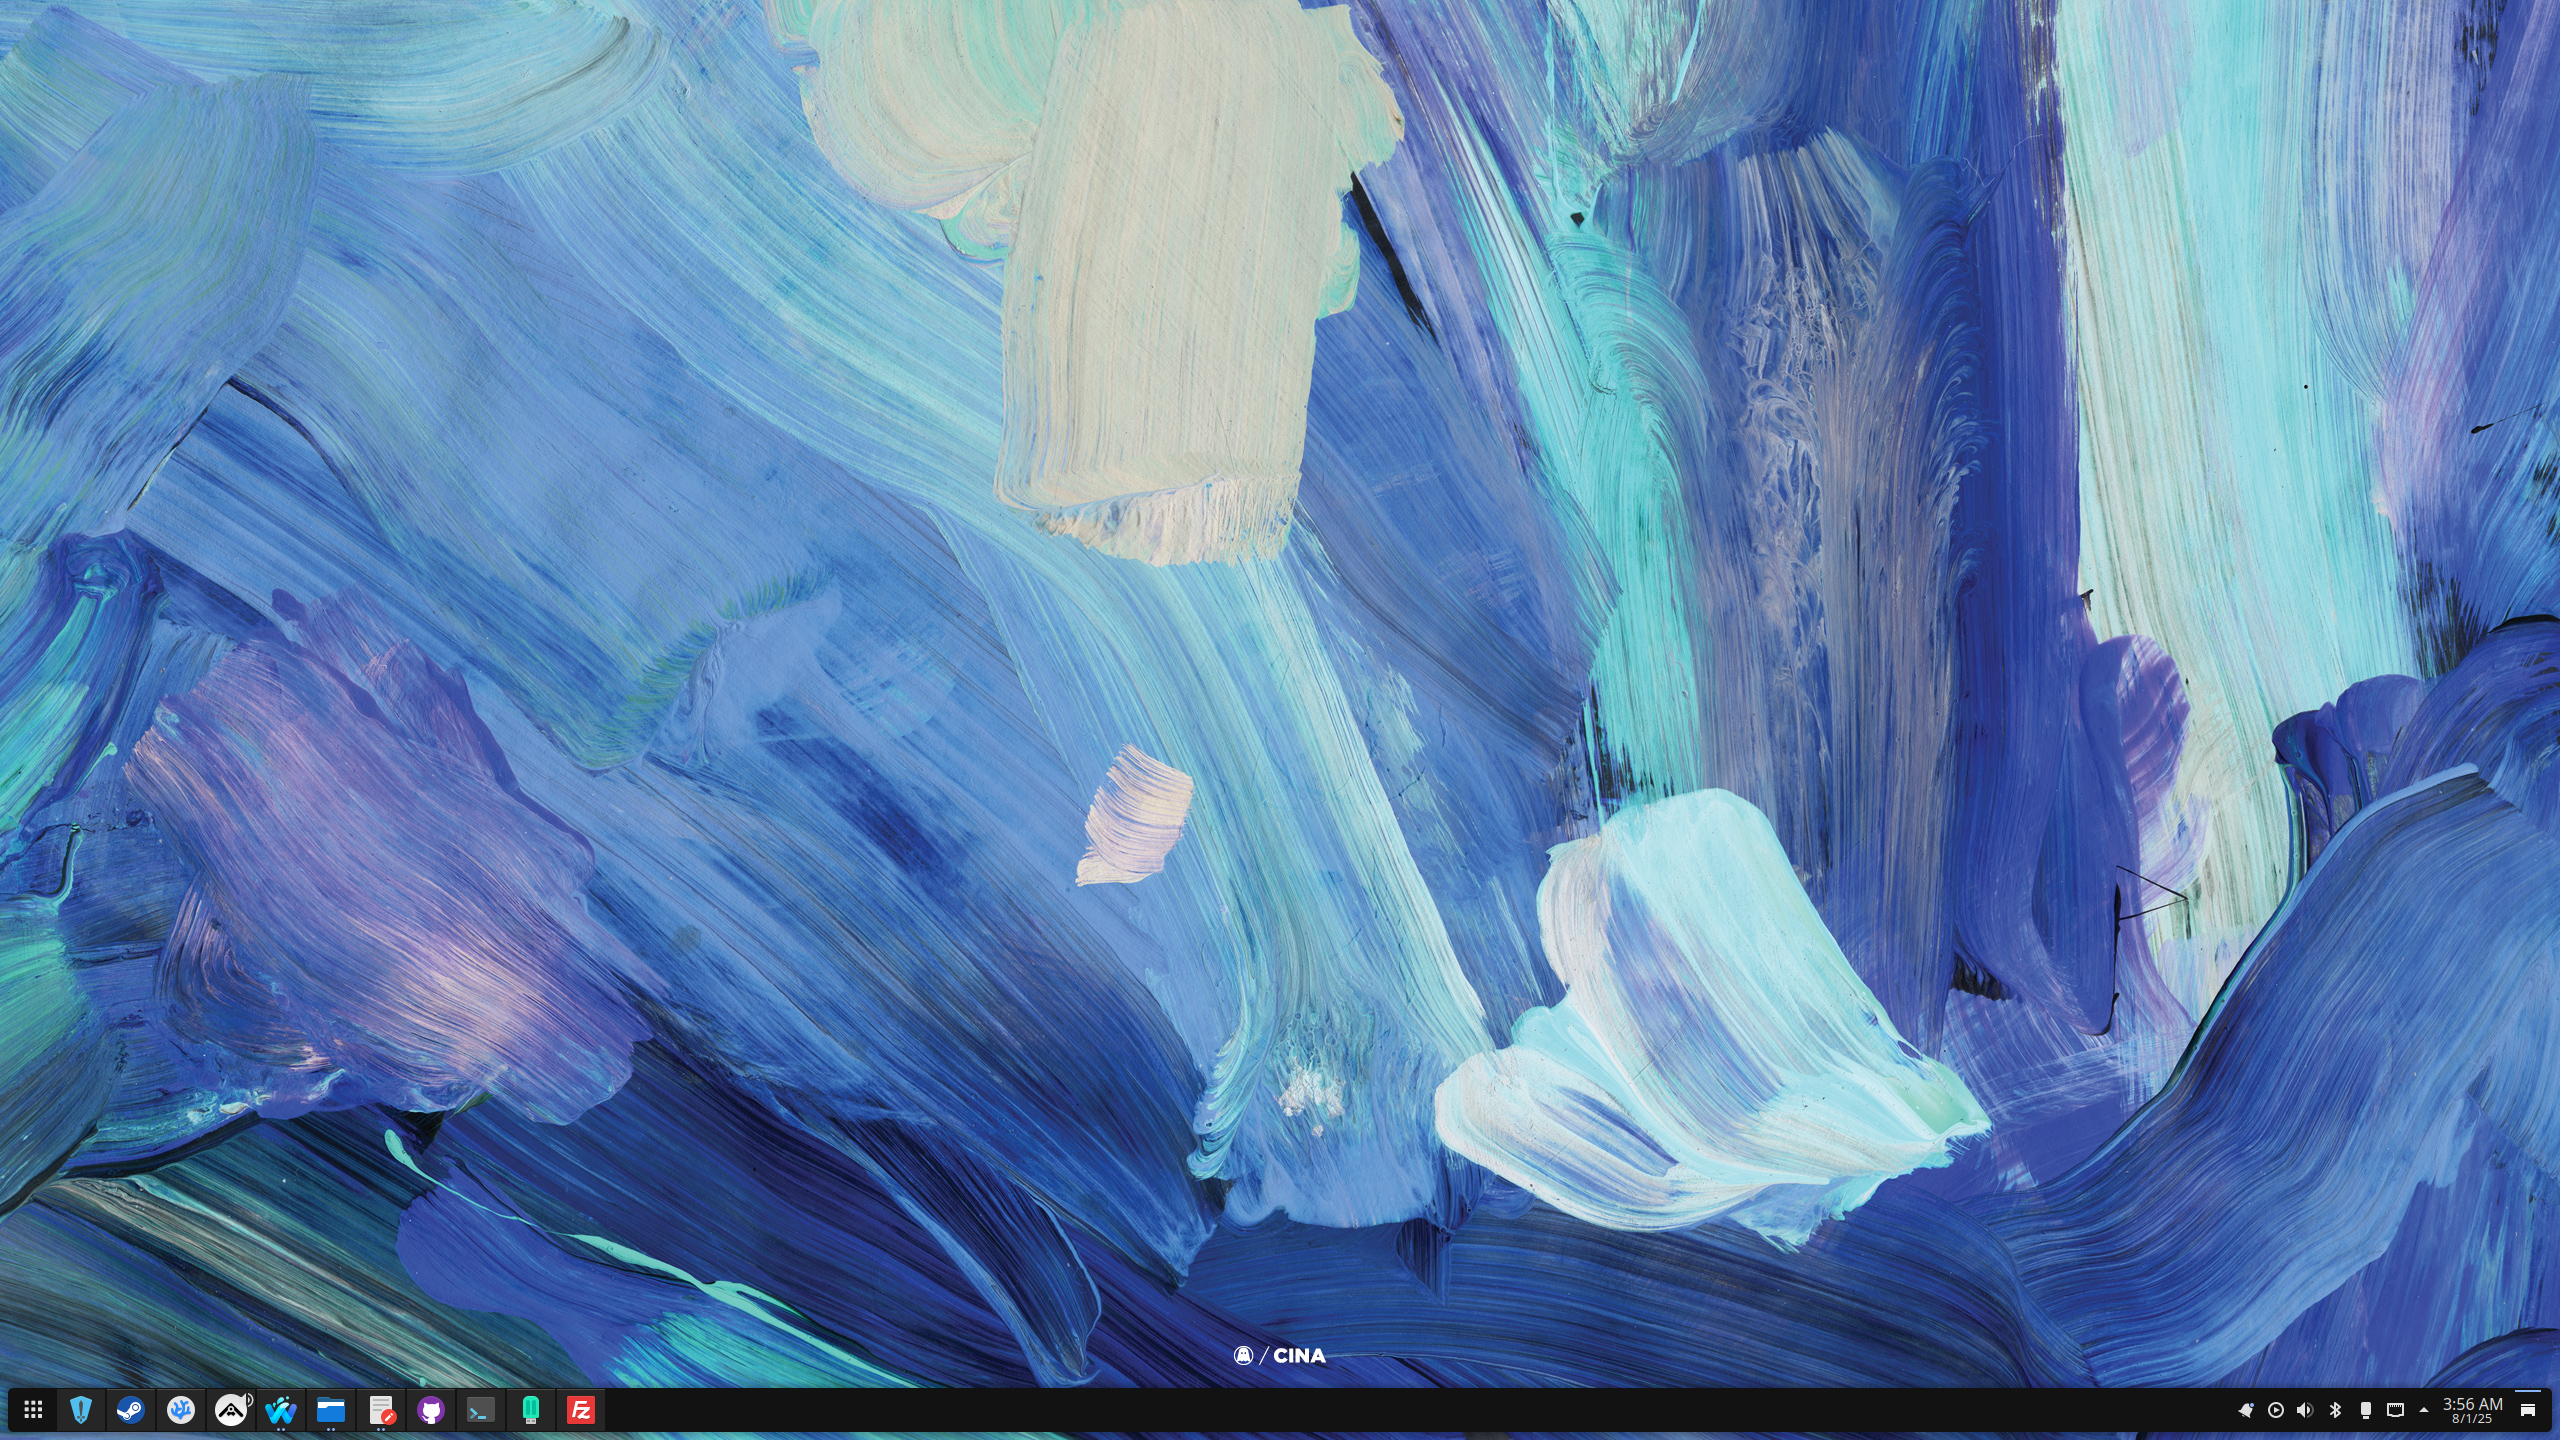Image resolution: width=2560 pixels, height=1440 pixels.
Task: Open the volume speaker tray icon
Action: point(2305,1410)
